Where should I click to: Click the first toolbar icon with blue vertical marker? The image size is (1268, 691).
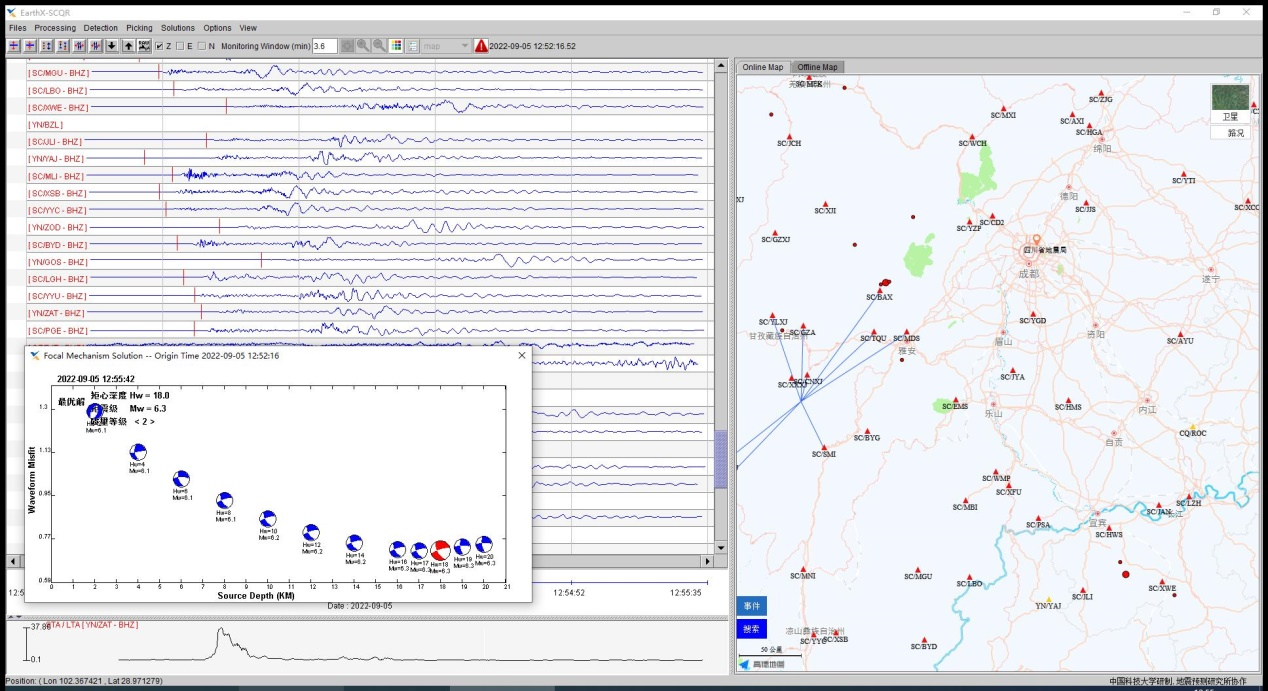coord(14,46)
